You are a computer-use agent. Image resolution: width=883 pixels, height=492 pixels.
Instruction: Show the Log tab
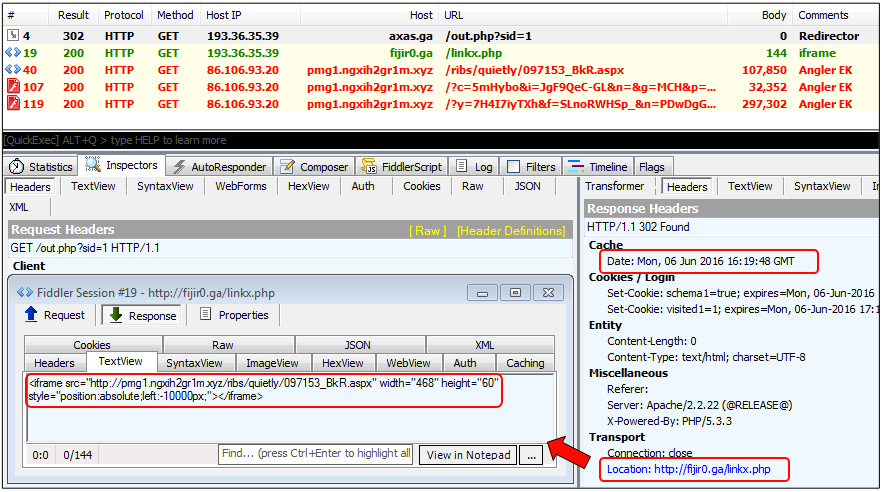click(x=474, y=167)
